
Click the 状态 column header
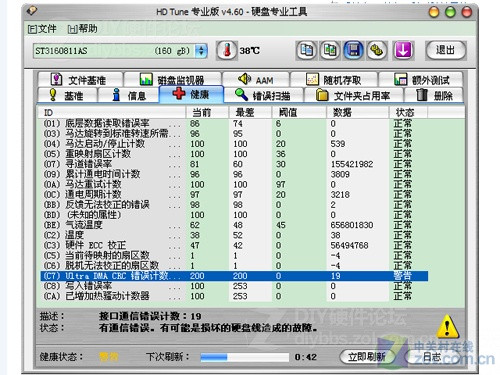[408, 112]
